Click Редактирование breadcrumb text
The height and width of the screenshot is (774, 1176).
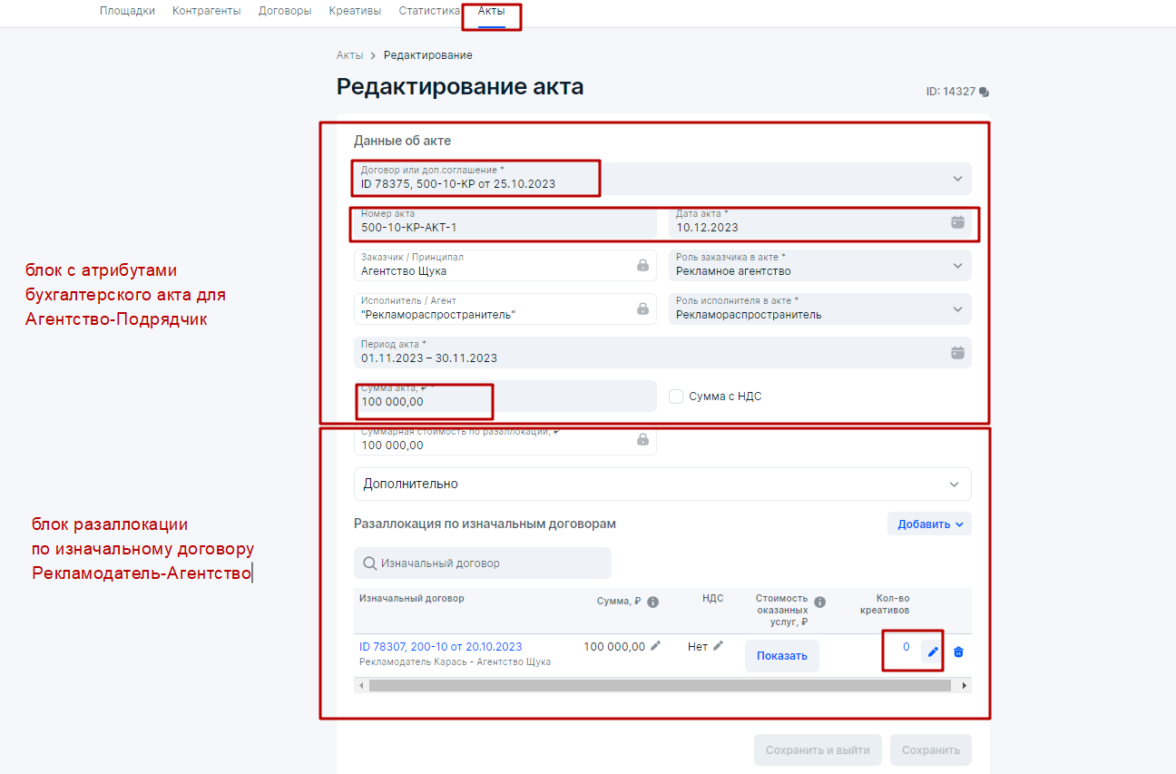(x=428, y=55)
